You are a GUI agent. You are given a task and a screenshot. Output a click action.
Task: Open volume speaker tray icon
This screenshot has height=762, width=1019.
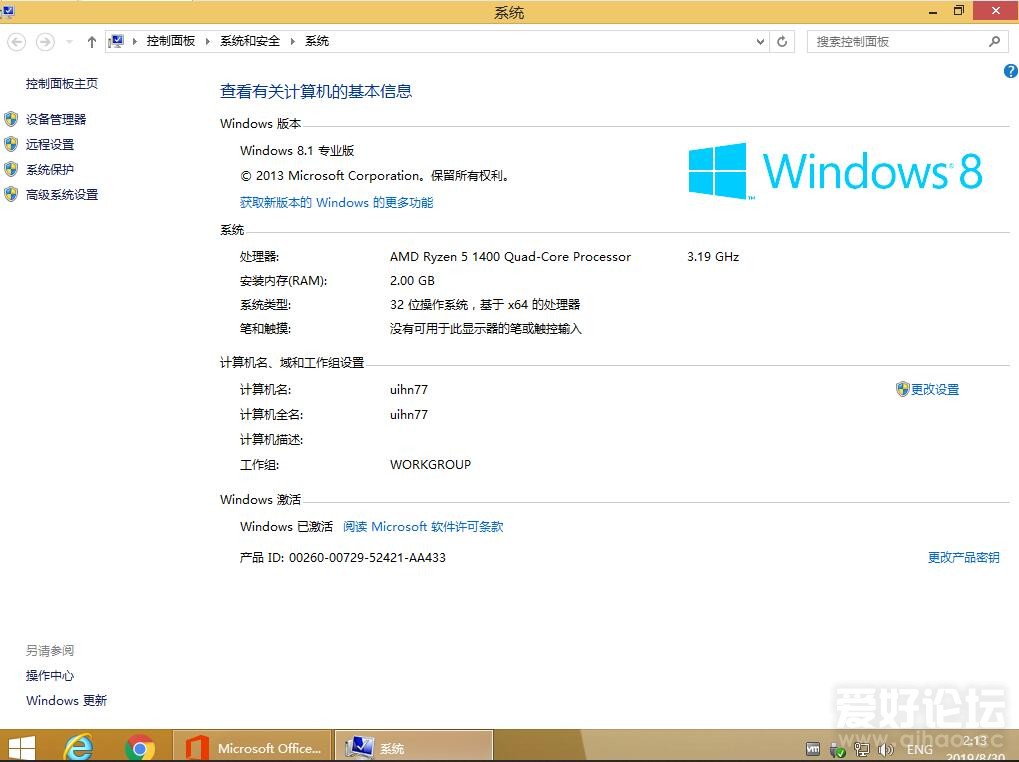point(885,750)
